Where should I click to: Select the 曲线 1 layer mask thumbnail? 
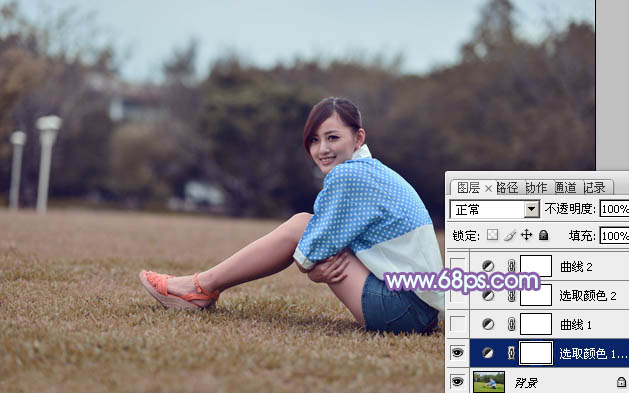(x=536, y=324)
